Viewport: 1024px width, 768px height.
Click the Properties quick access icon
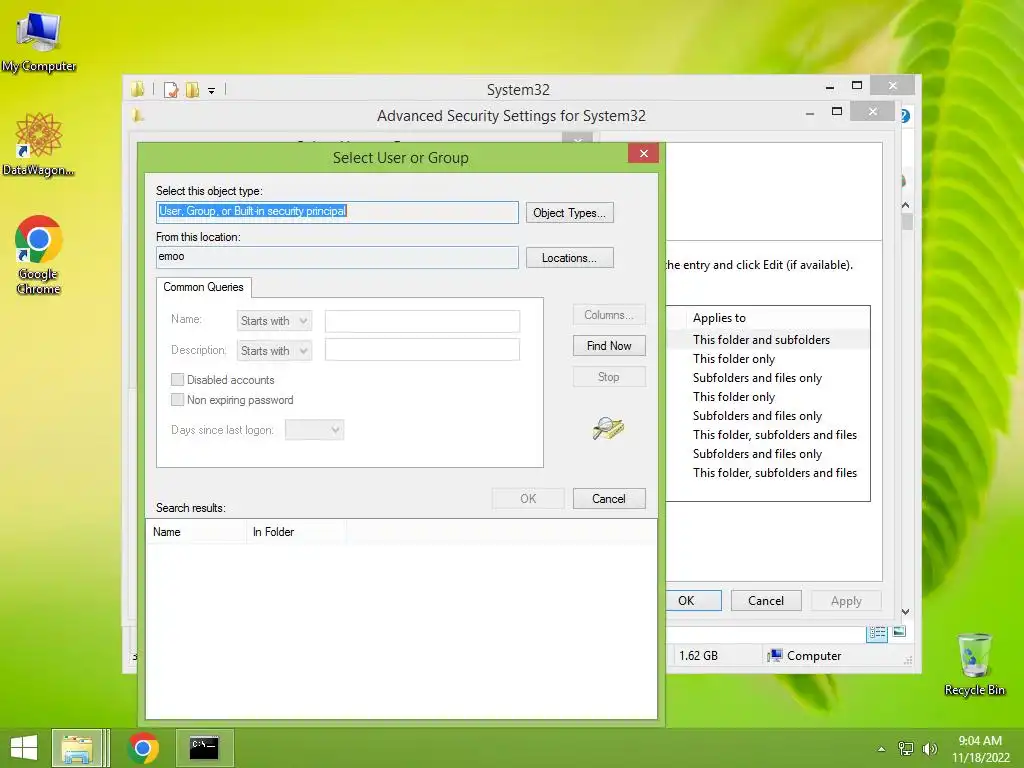pyautogui.click(x=171, y=89)
